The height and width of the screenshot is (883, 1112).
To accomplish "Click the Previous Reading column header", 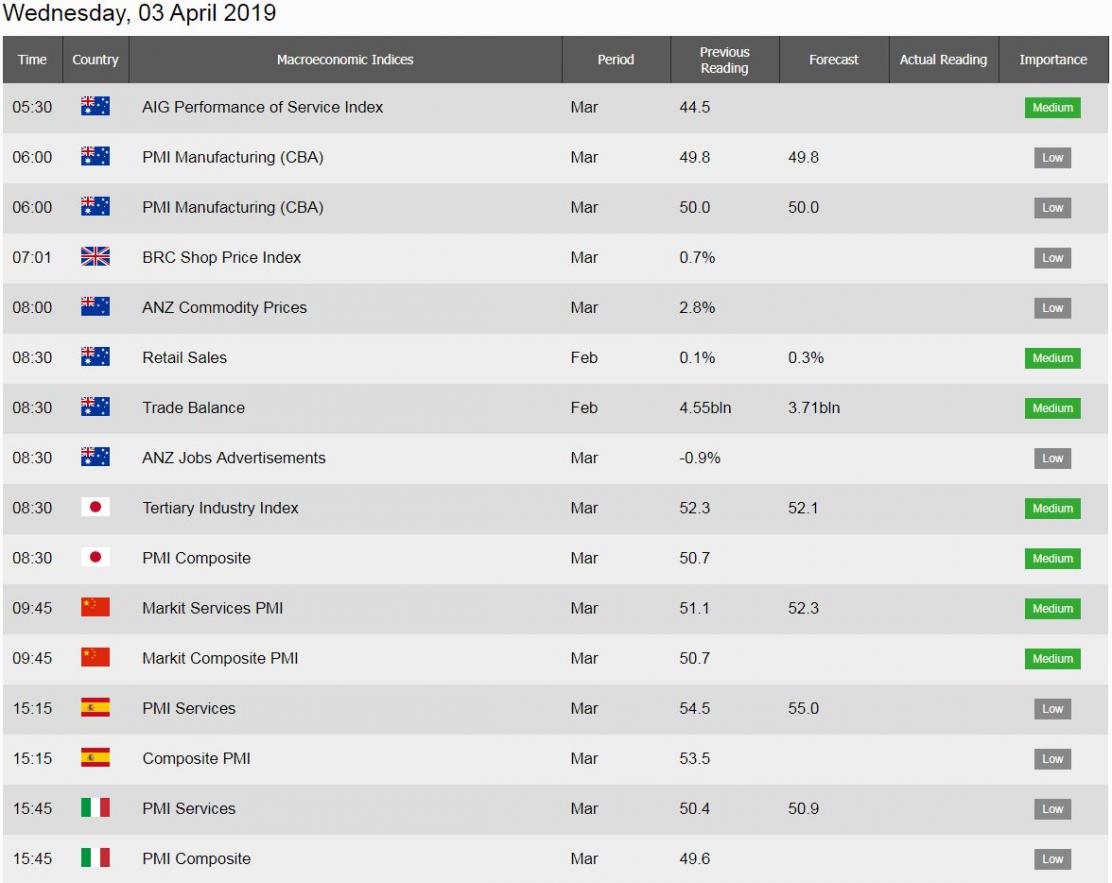I will (x=725, y=60).
